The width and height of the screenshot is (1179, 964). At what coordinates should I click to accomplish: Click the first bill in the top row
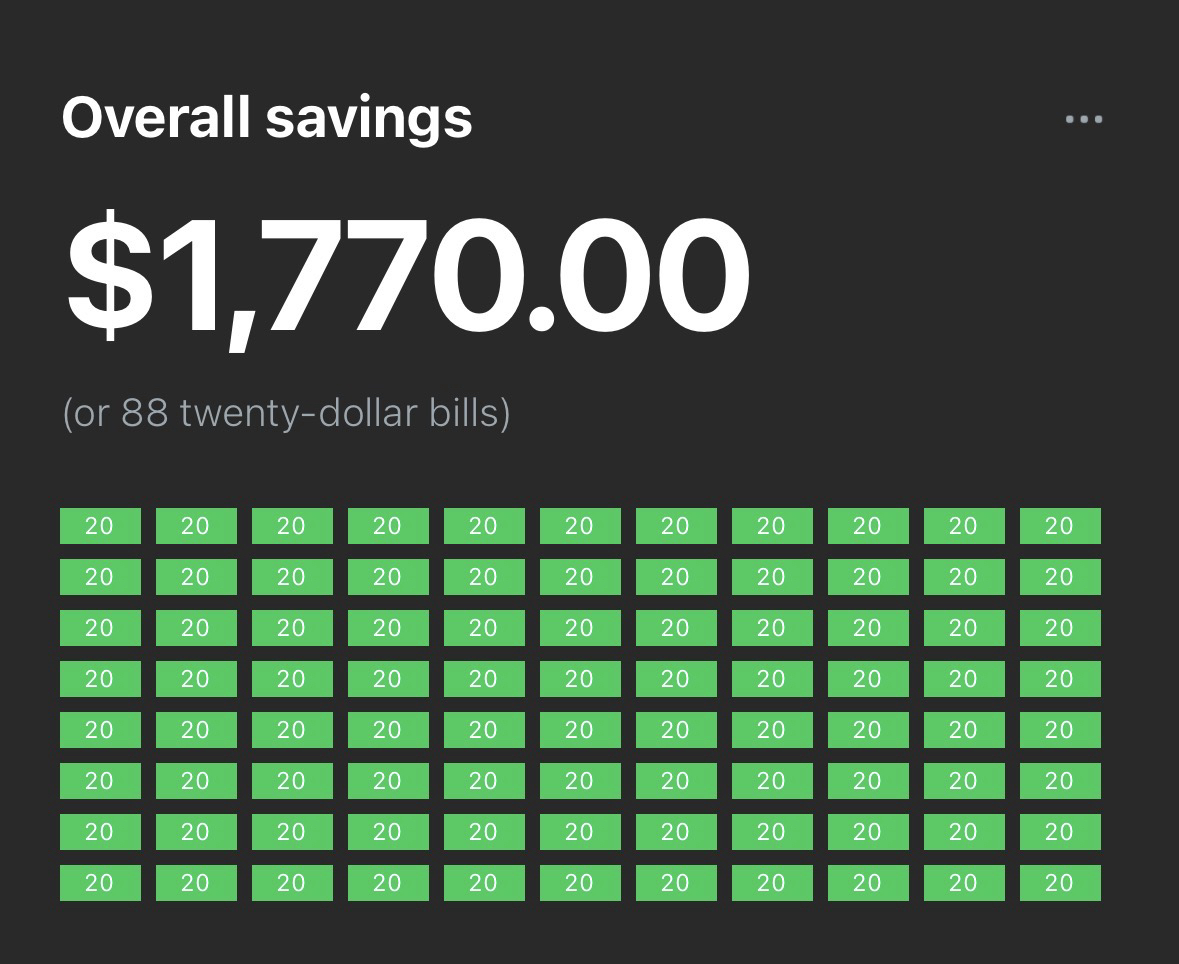100,526
